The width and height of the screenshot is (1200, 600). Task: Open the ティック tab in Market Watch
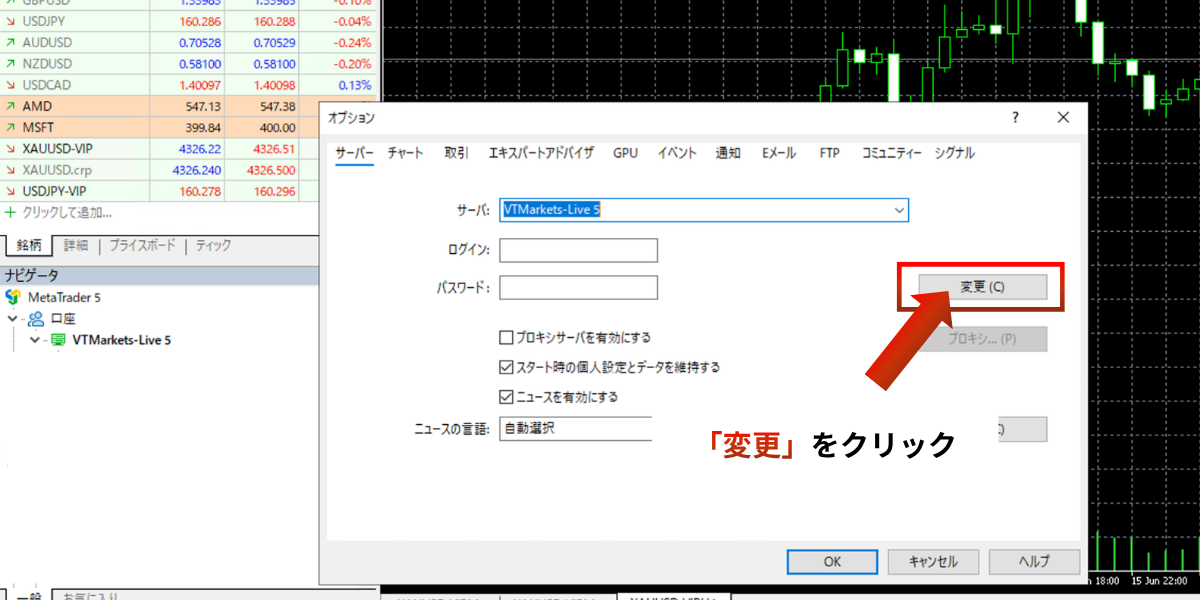tap(213, 245)
